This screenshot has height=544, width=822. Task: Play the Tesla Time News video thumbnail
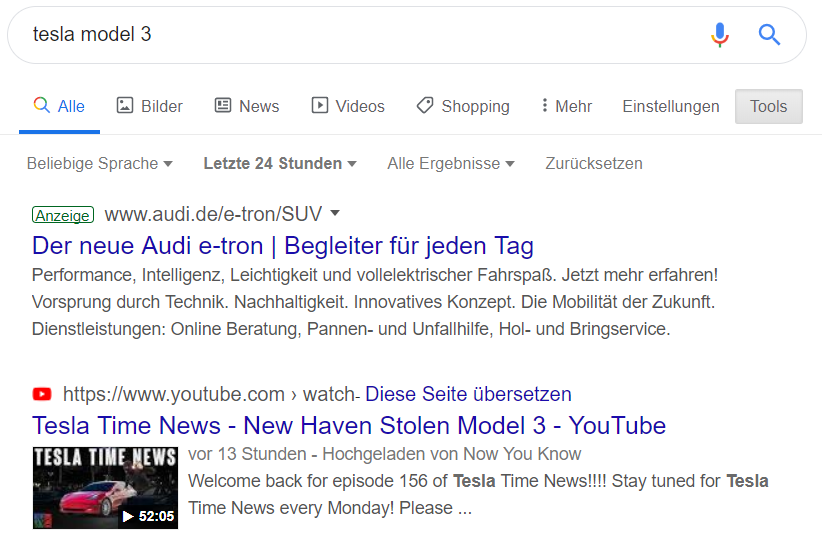(105, 487)
